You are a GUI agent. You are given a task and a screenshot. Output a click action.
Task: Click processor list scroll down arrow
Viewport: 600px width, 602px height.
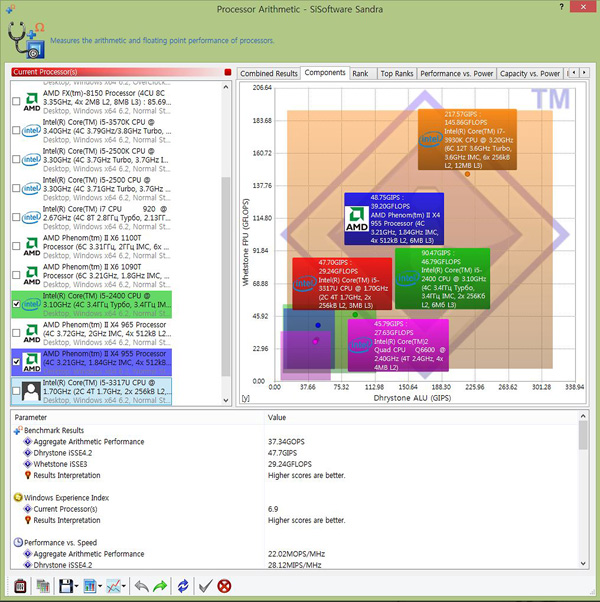pos(226,400)
